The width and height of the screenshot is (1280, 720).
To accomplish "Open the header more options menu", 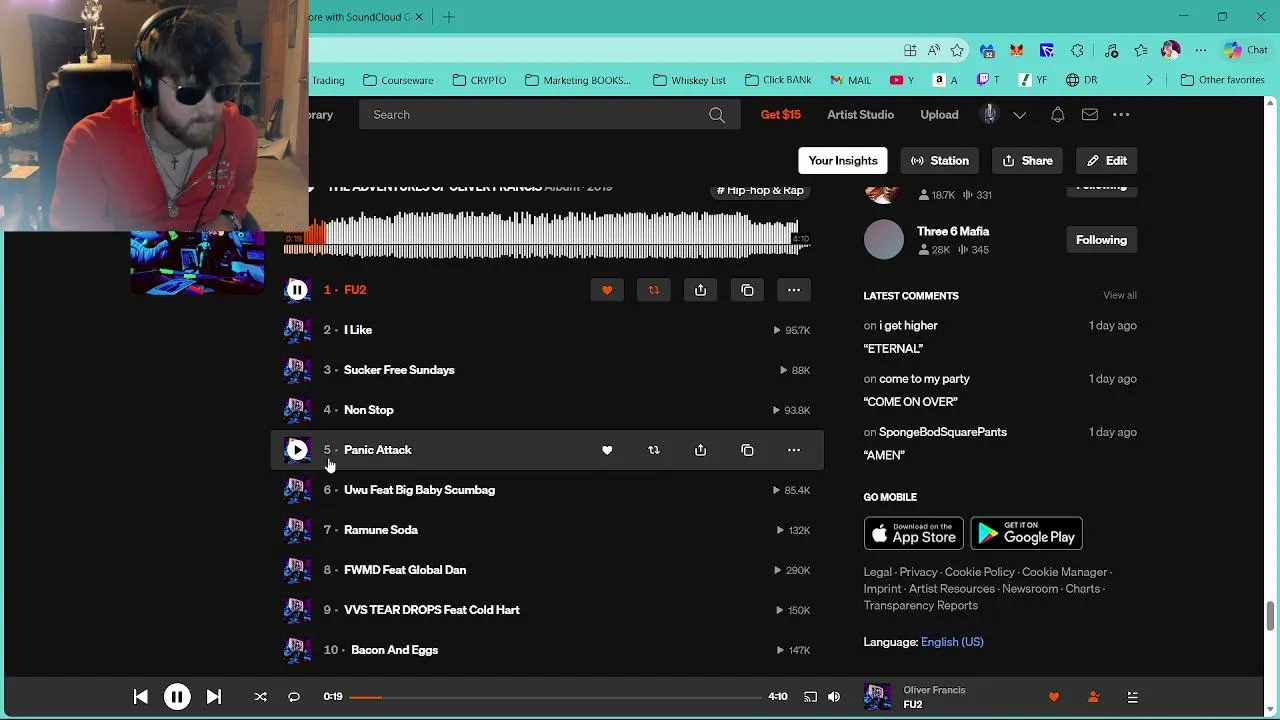I will 1121,115.
